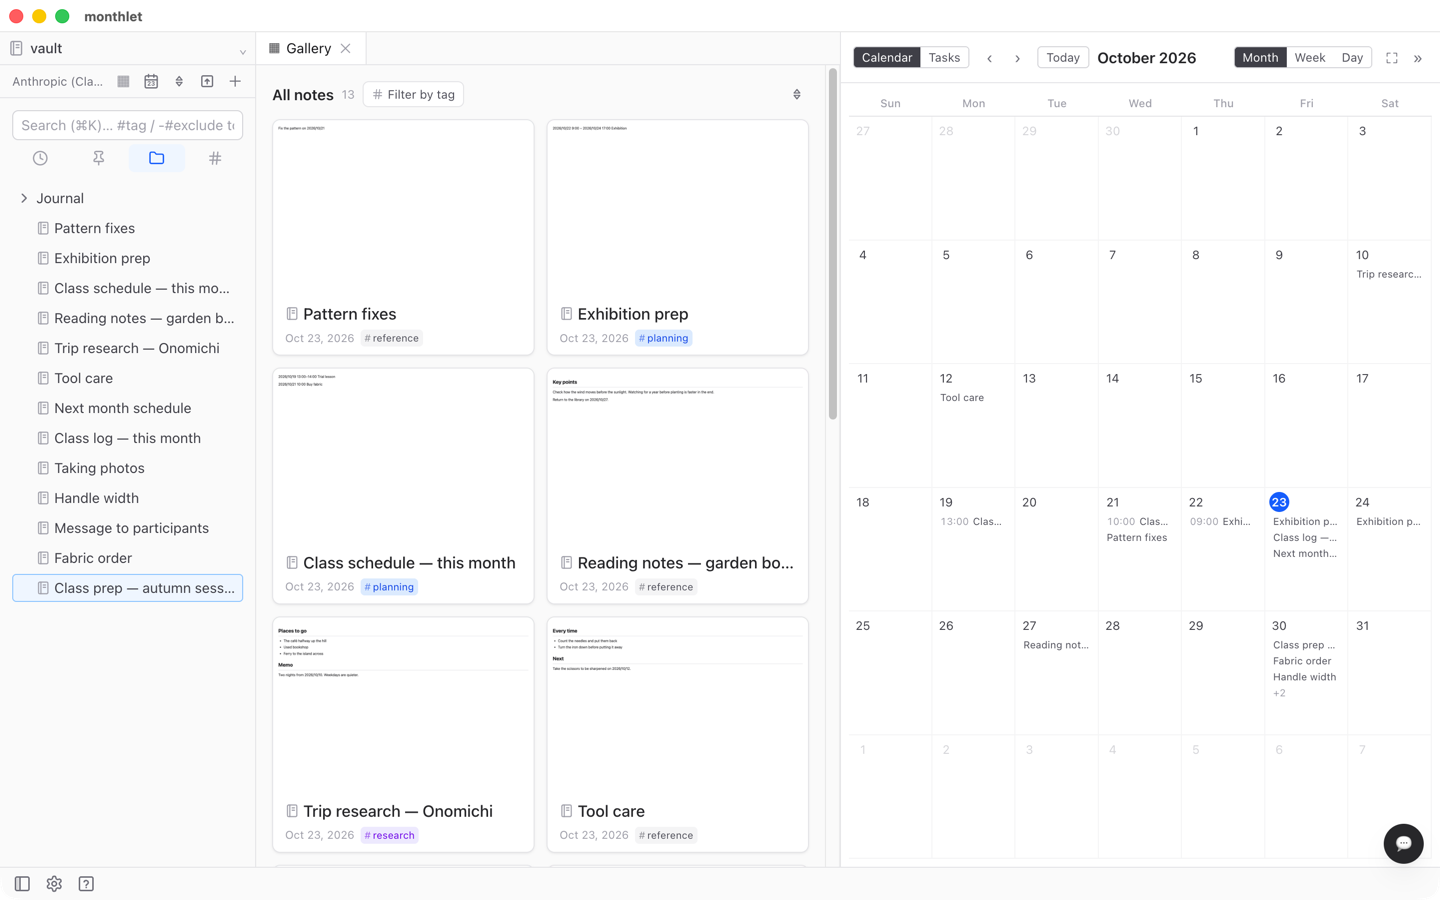Screen dimensions: 1440x900
Task: Show recent notes via clock icon
Action: click(x=40, y=158)
